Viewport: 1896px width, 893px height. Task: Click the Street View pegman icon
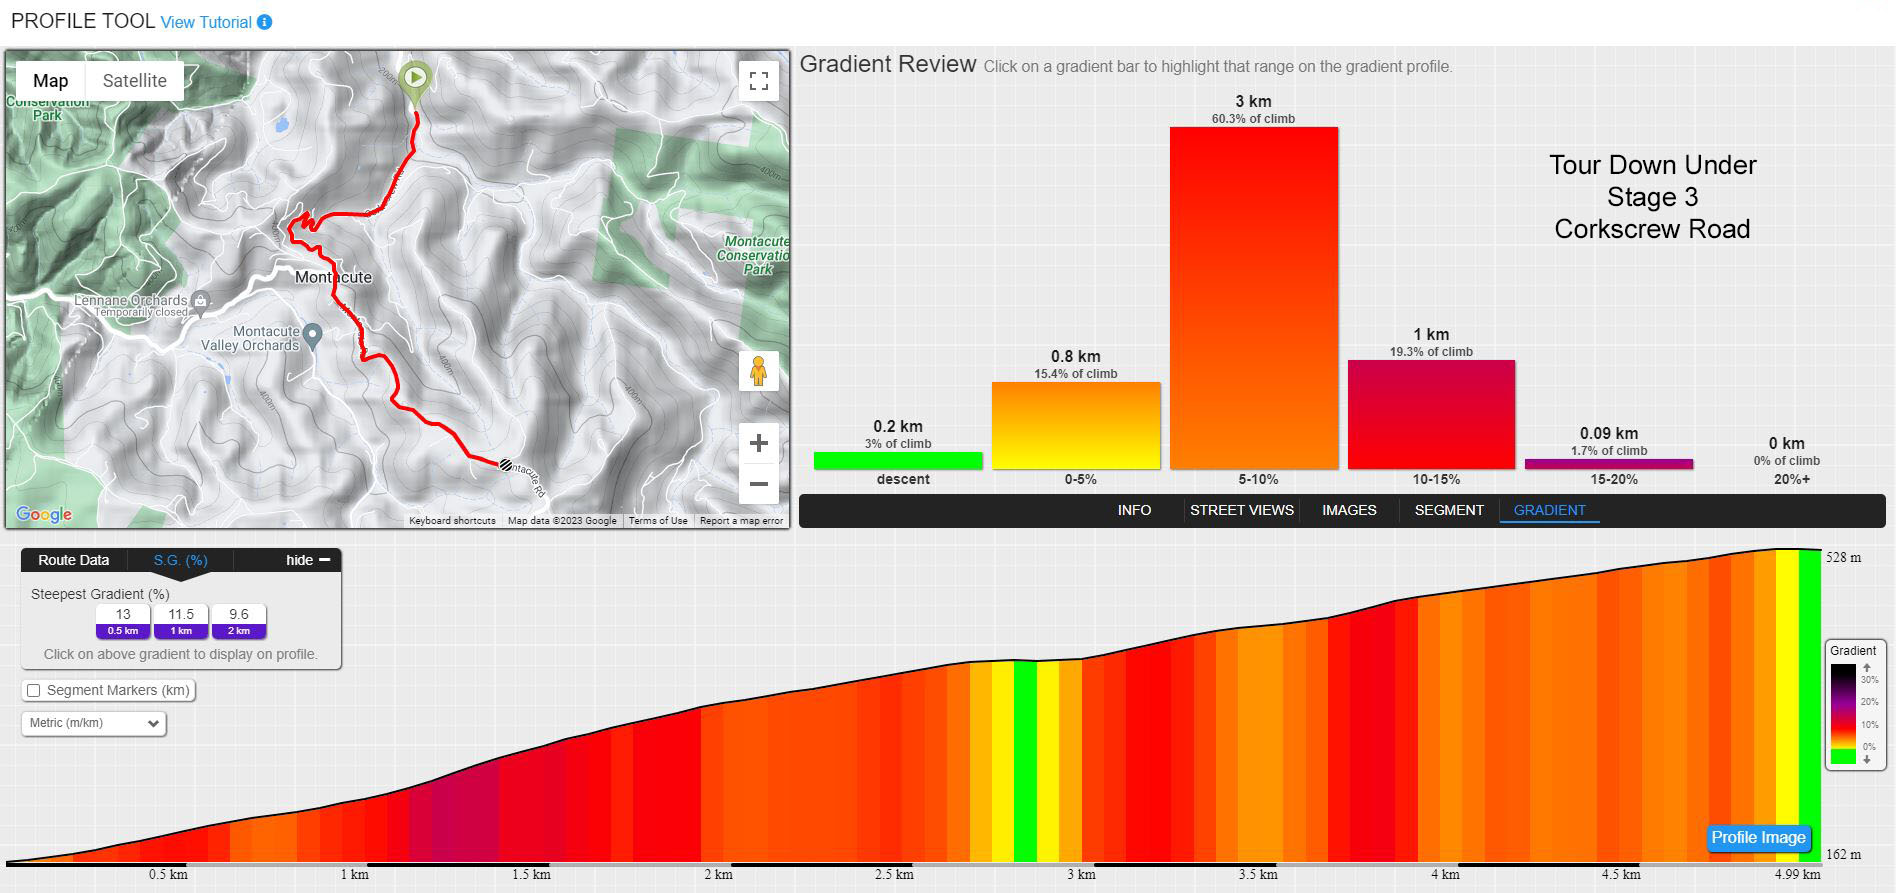pyautogui.click(x=759, y=371)
